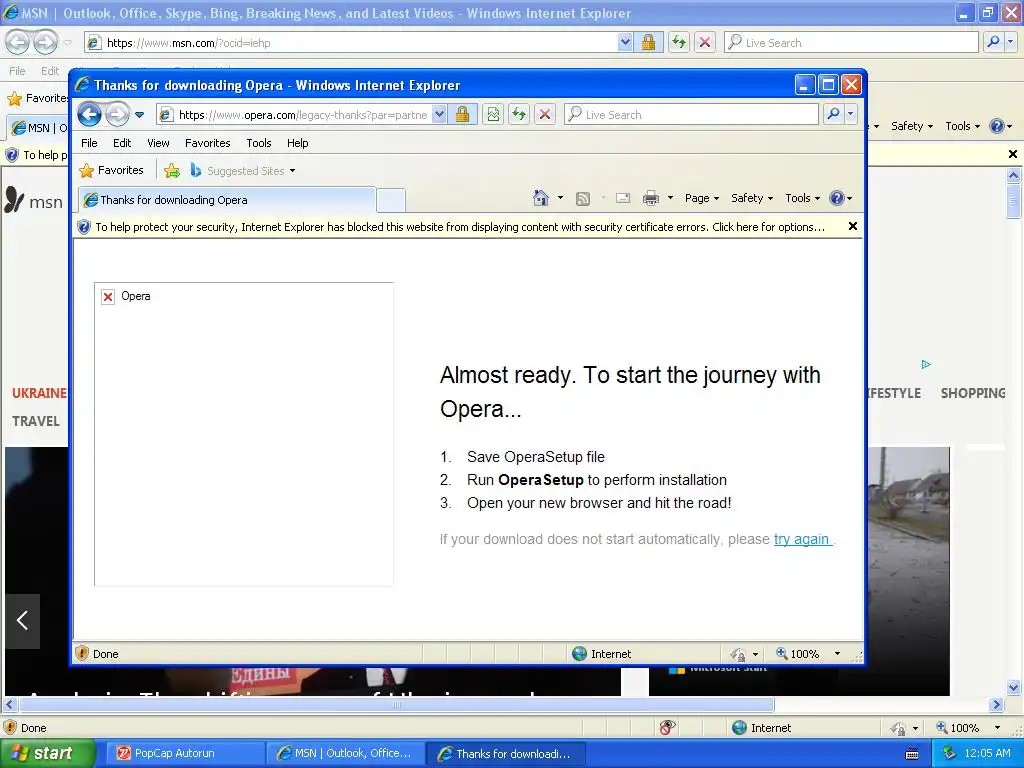Open the Help menu

[297, 143]
